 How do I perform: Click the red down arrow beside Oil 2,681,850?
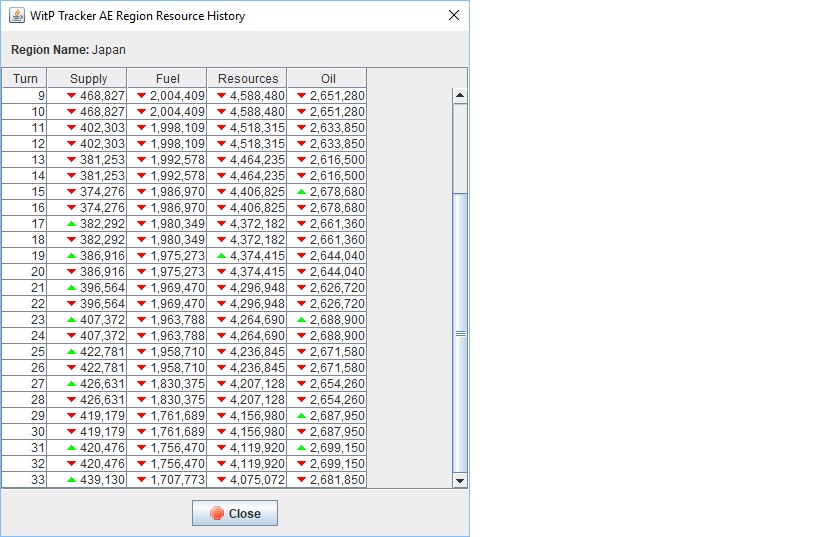click(x=301, y=480)
